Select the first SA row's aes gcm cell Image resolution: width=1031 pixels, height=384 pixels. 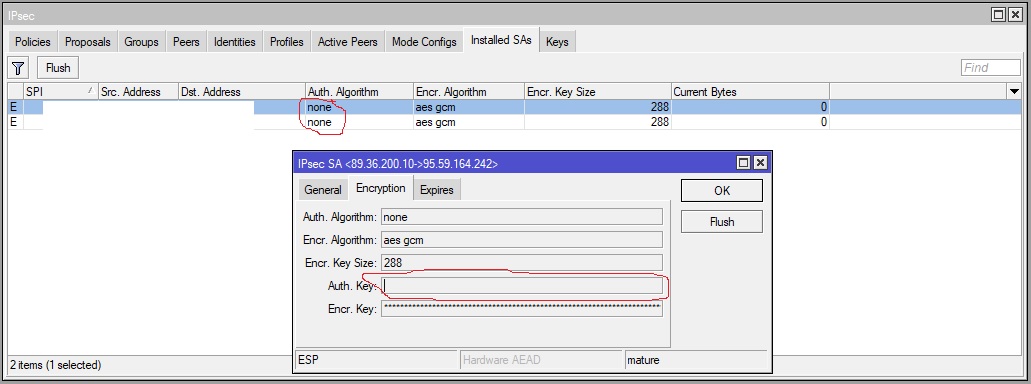tap(469, 107)
